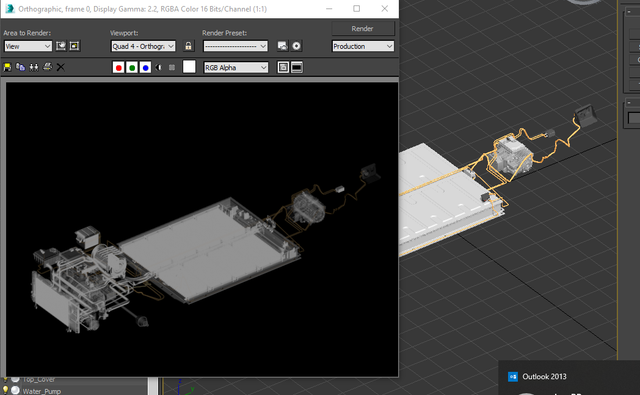Toggle the blue channel
Viewport: 640px width, 395px height.
[145, 68]
